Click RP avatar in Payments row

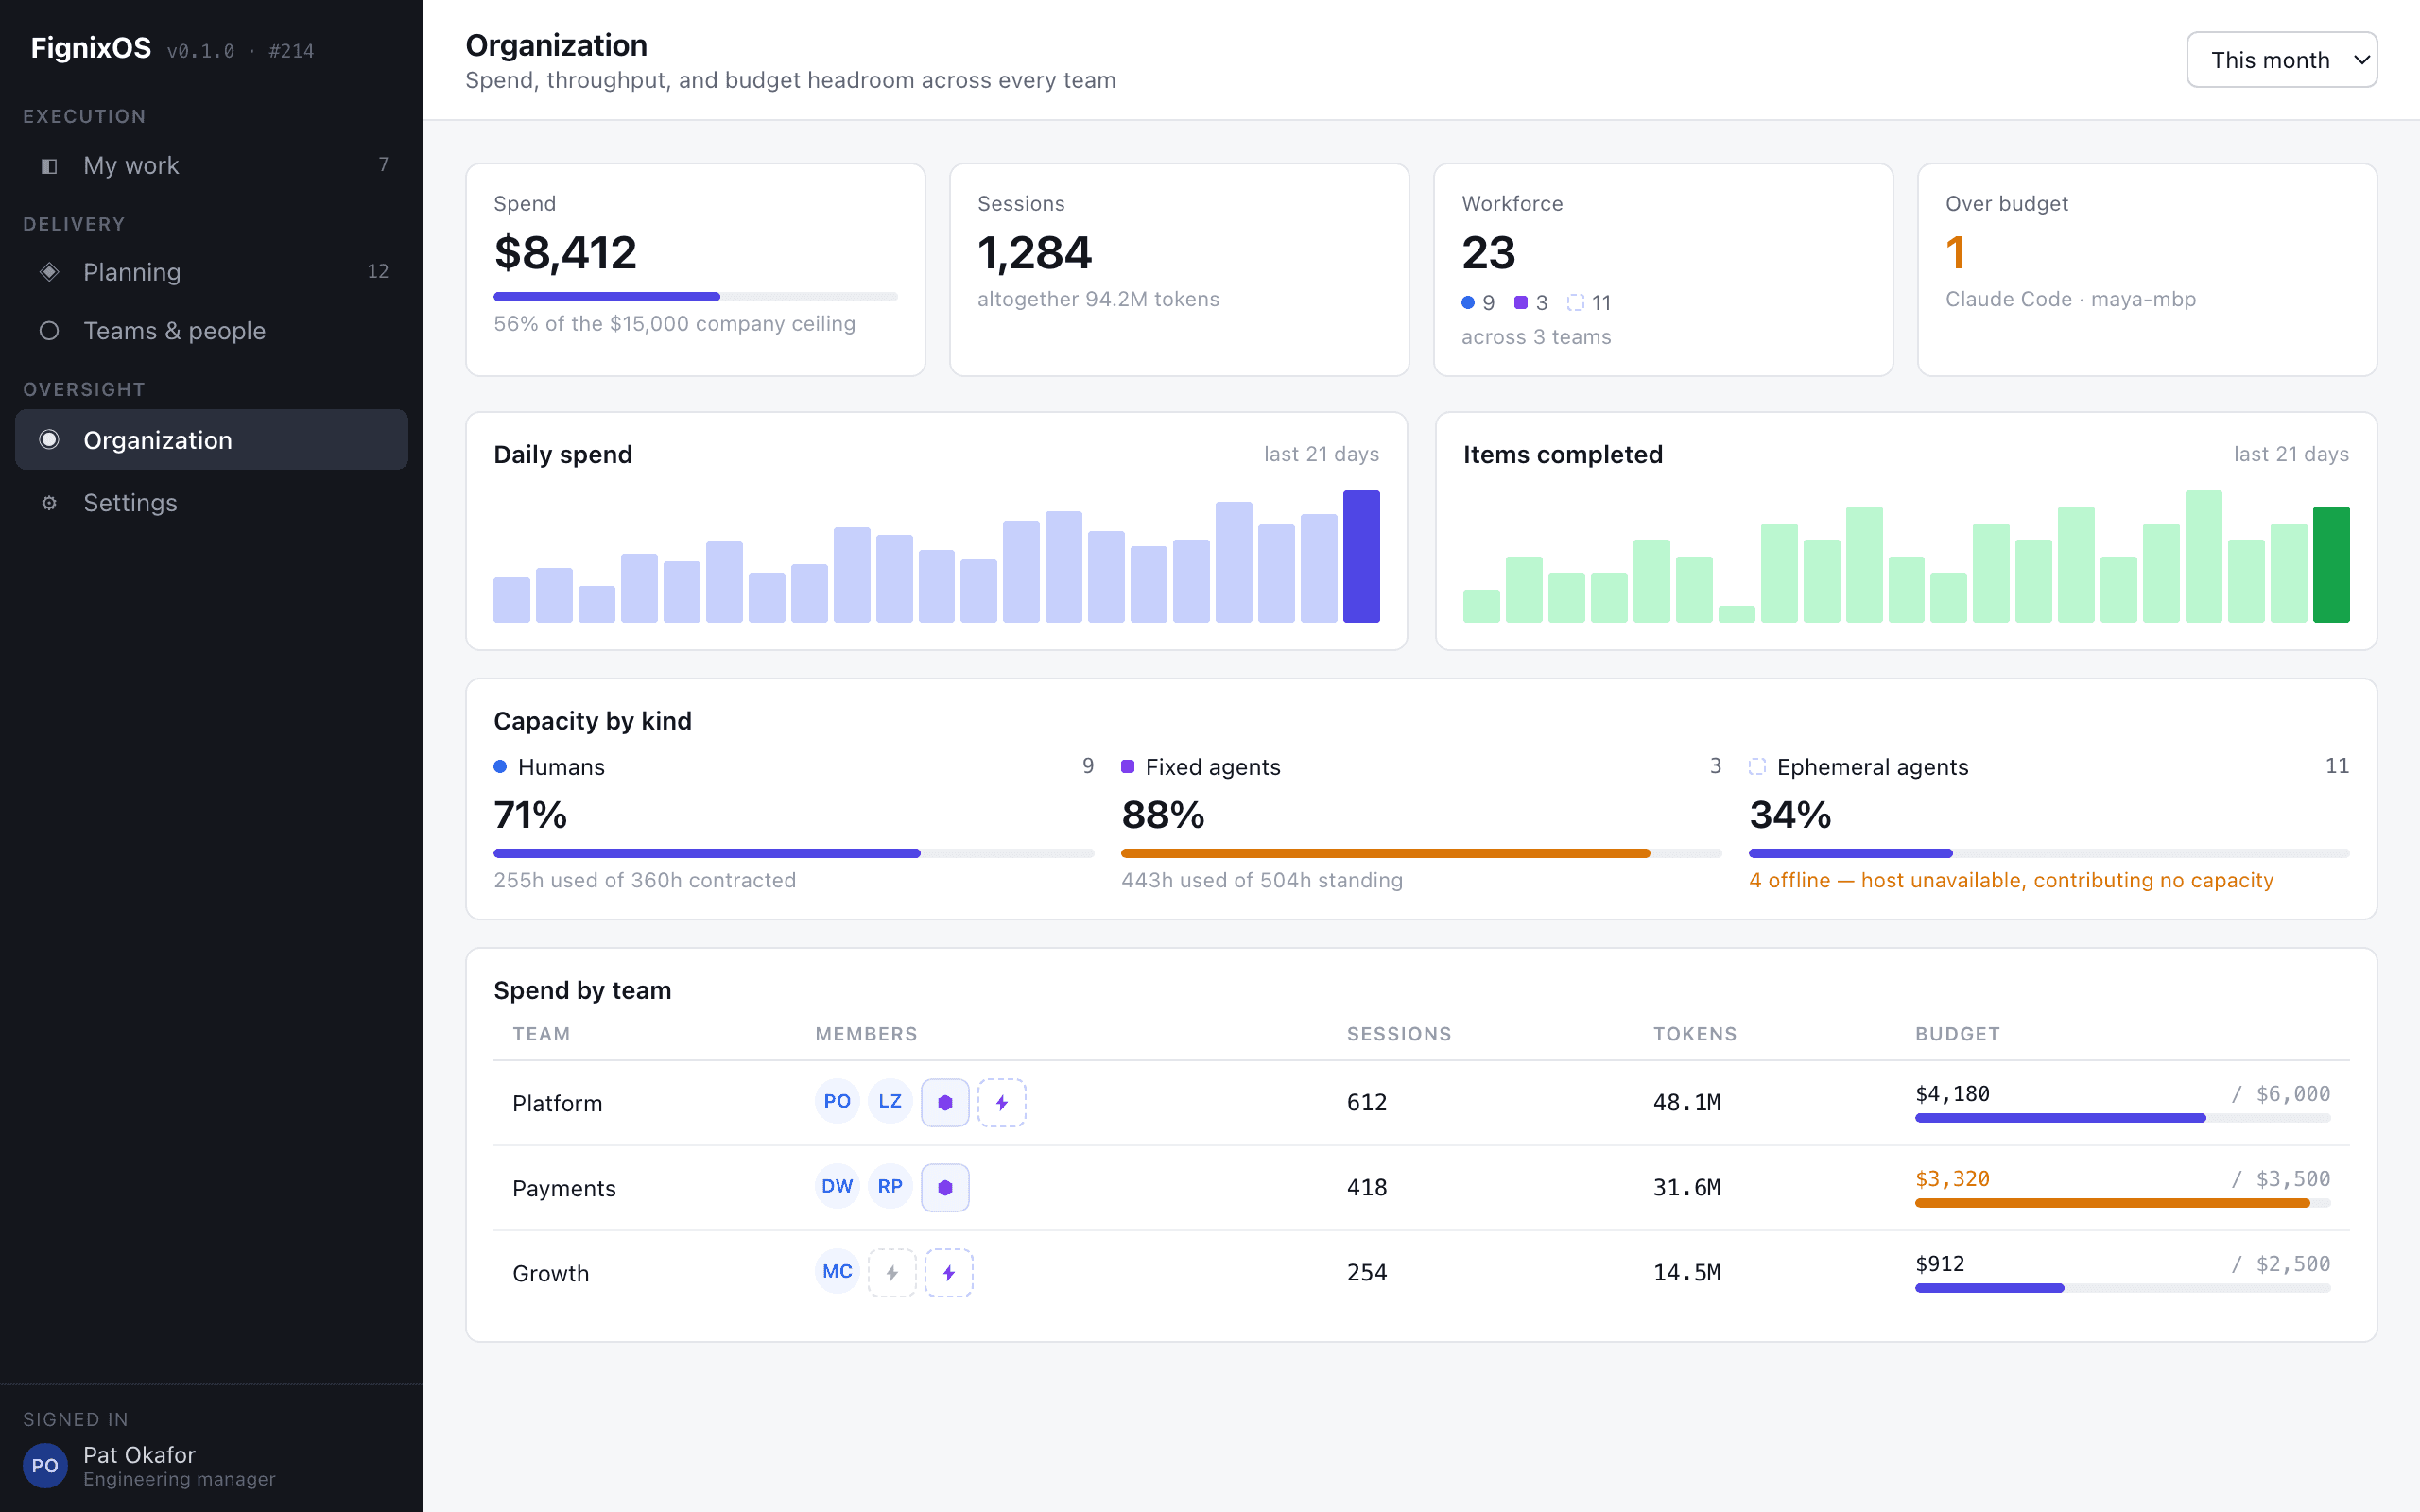pos(890,1187)
